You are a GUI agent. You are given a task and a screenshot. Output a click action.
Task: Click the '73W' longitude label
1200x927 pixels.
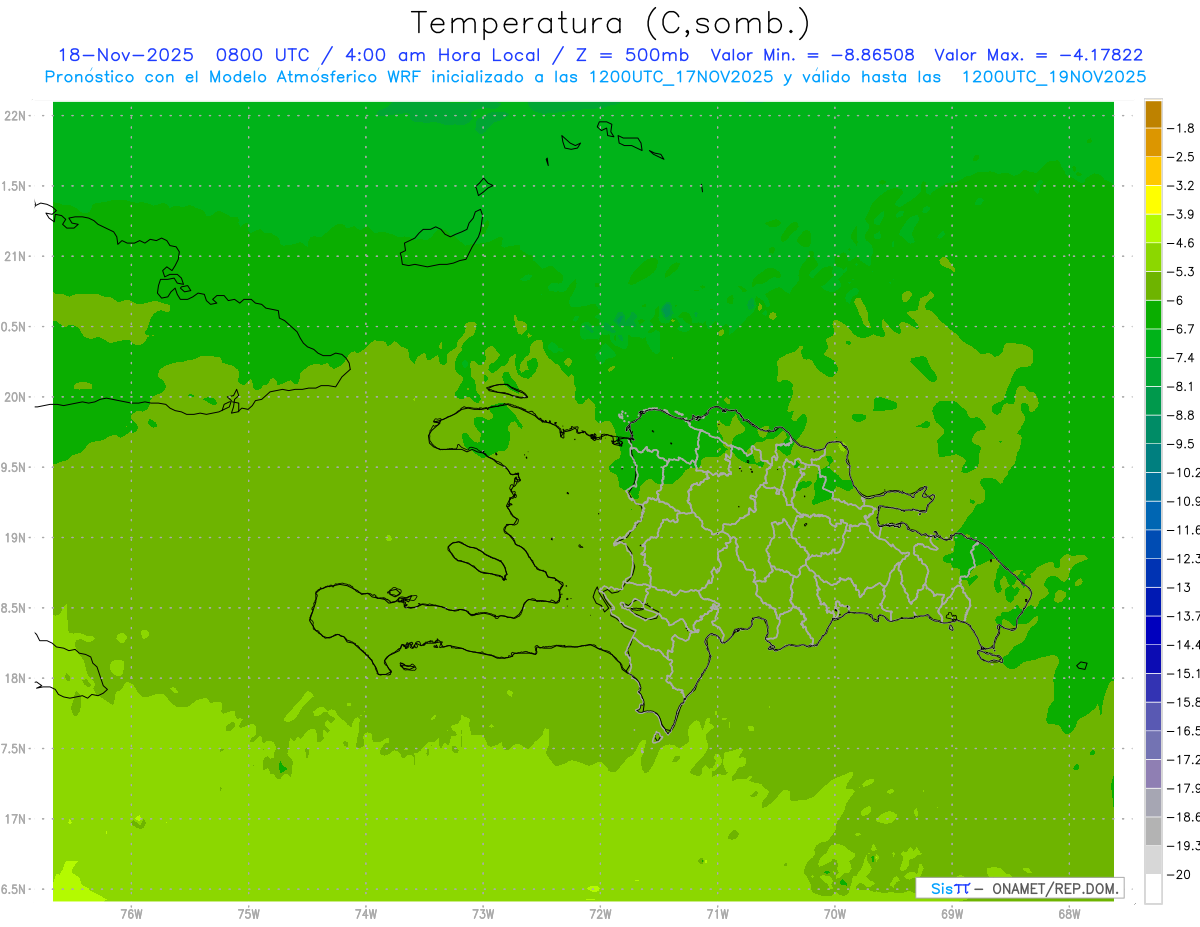(x=483, y=914)
